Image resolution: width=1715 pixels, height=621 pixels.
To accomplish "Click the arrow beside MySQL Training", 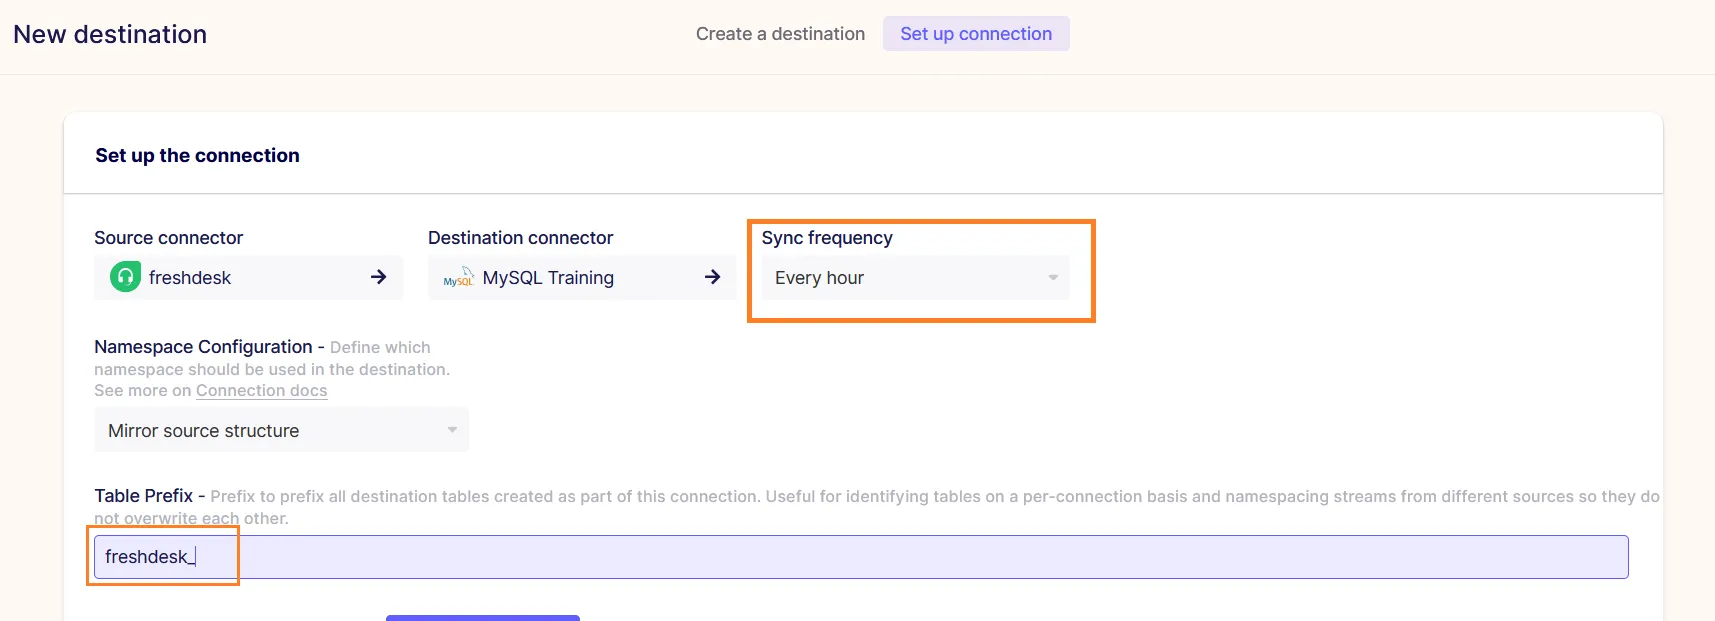I will (x=712, y=277).
